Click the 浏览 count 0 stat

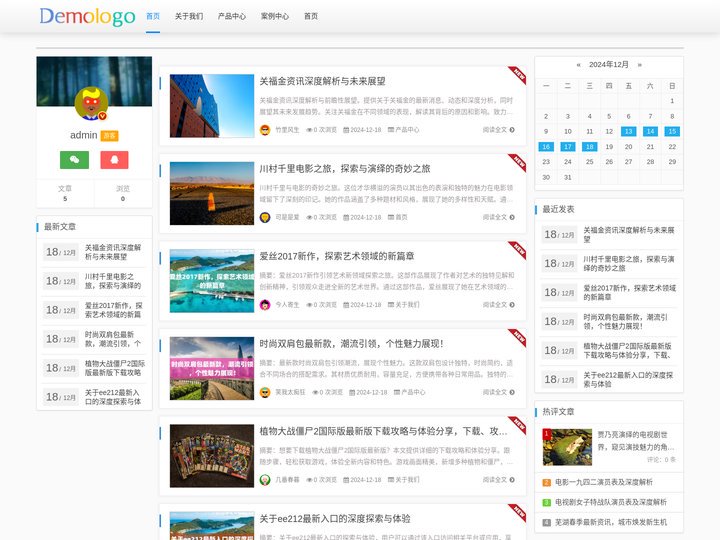123,193
